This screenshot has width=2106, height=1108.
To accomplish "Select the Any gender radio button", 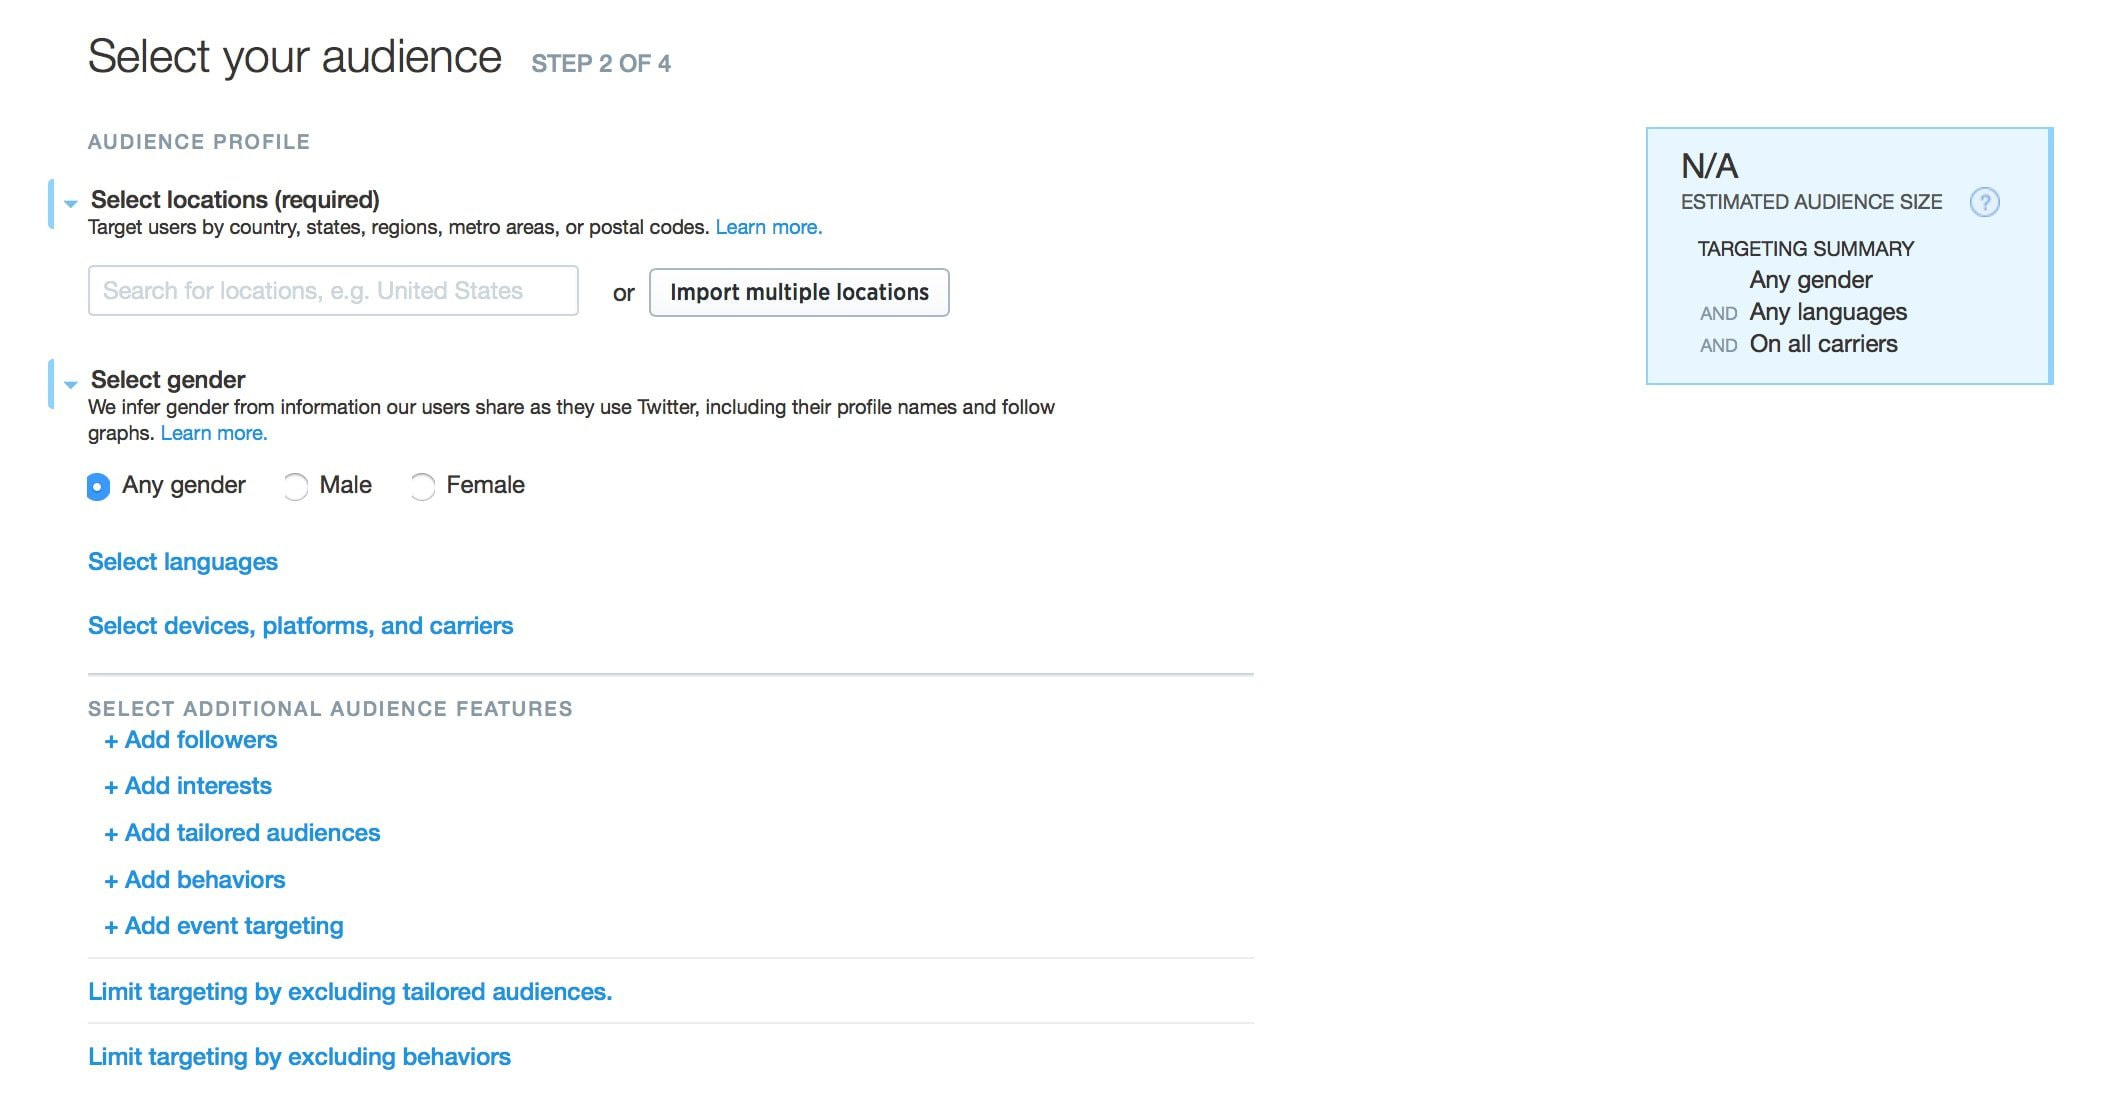I will click(x=97, y=486).
